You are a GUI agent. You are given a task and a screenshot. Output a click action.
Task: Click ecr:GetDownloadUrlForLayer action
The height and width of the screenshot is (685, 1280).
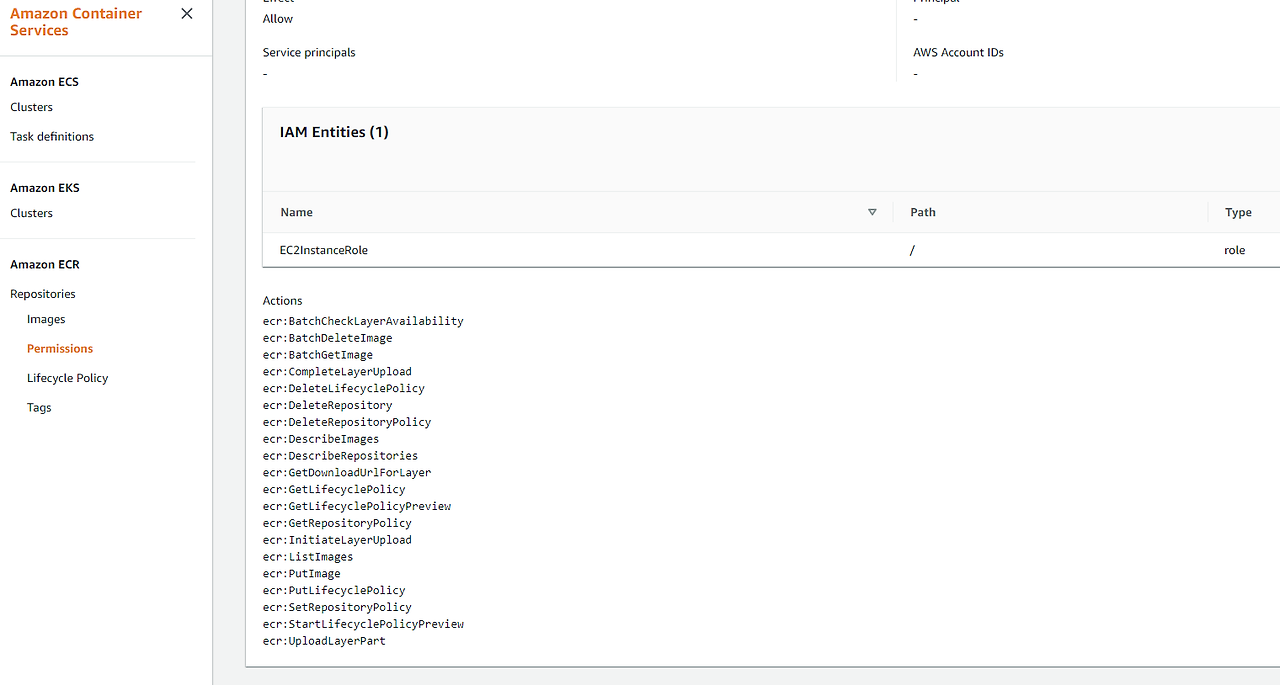347,472
